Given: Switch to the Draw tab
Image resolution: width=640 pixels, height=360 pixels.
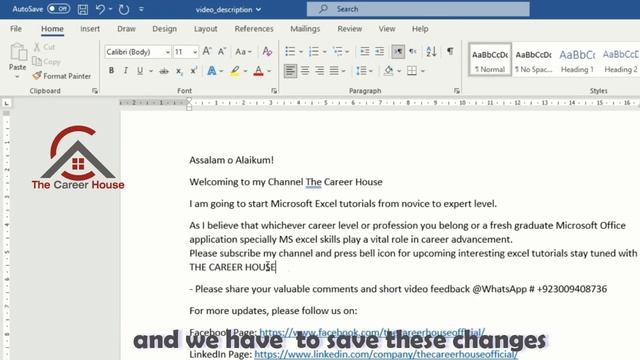Looking at the screenshot, I should (x=126, y=29).
